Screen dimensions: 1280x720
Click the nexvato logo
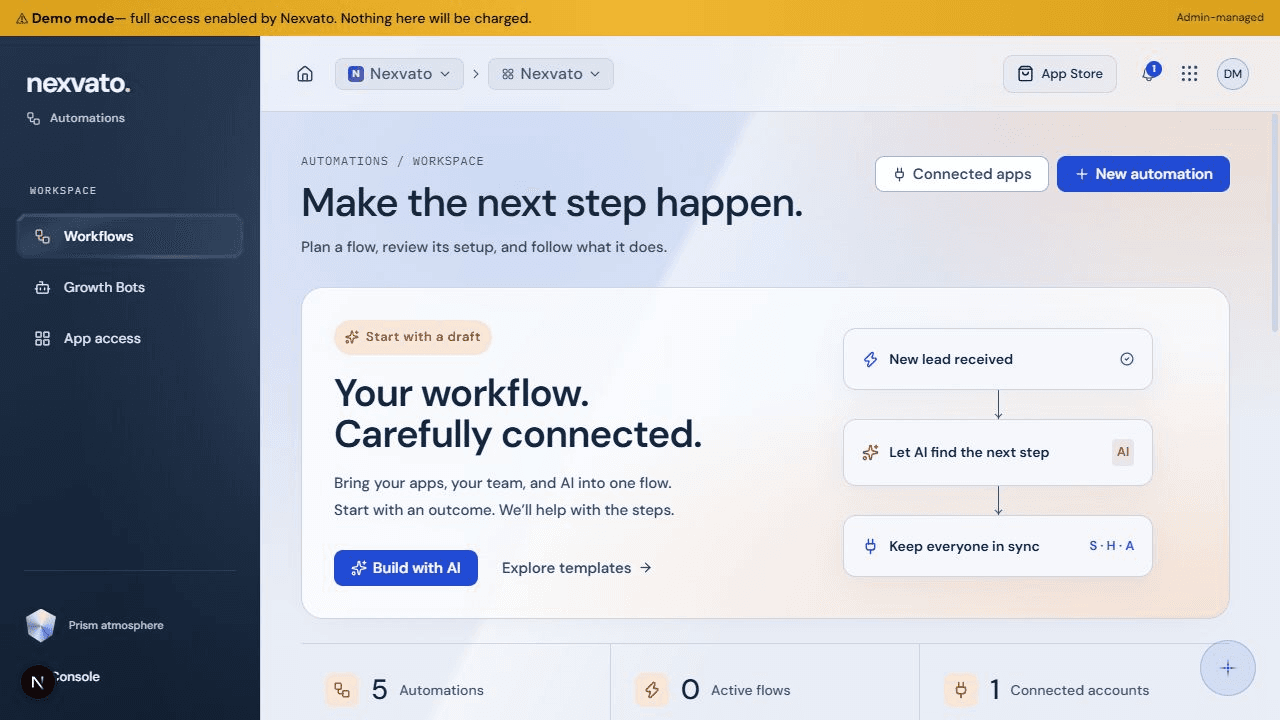(x=78, y=84)
